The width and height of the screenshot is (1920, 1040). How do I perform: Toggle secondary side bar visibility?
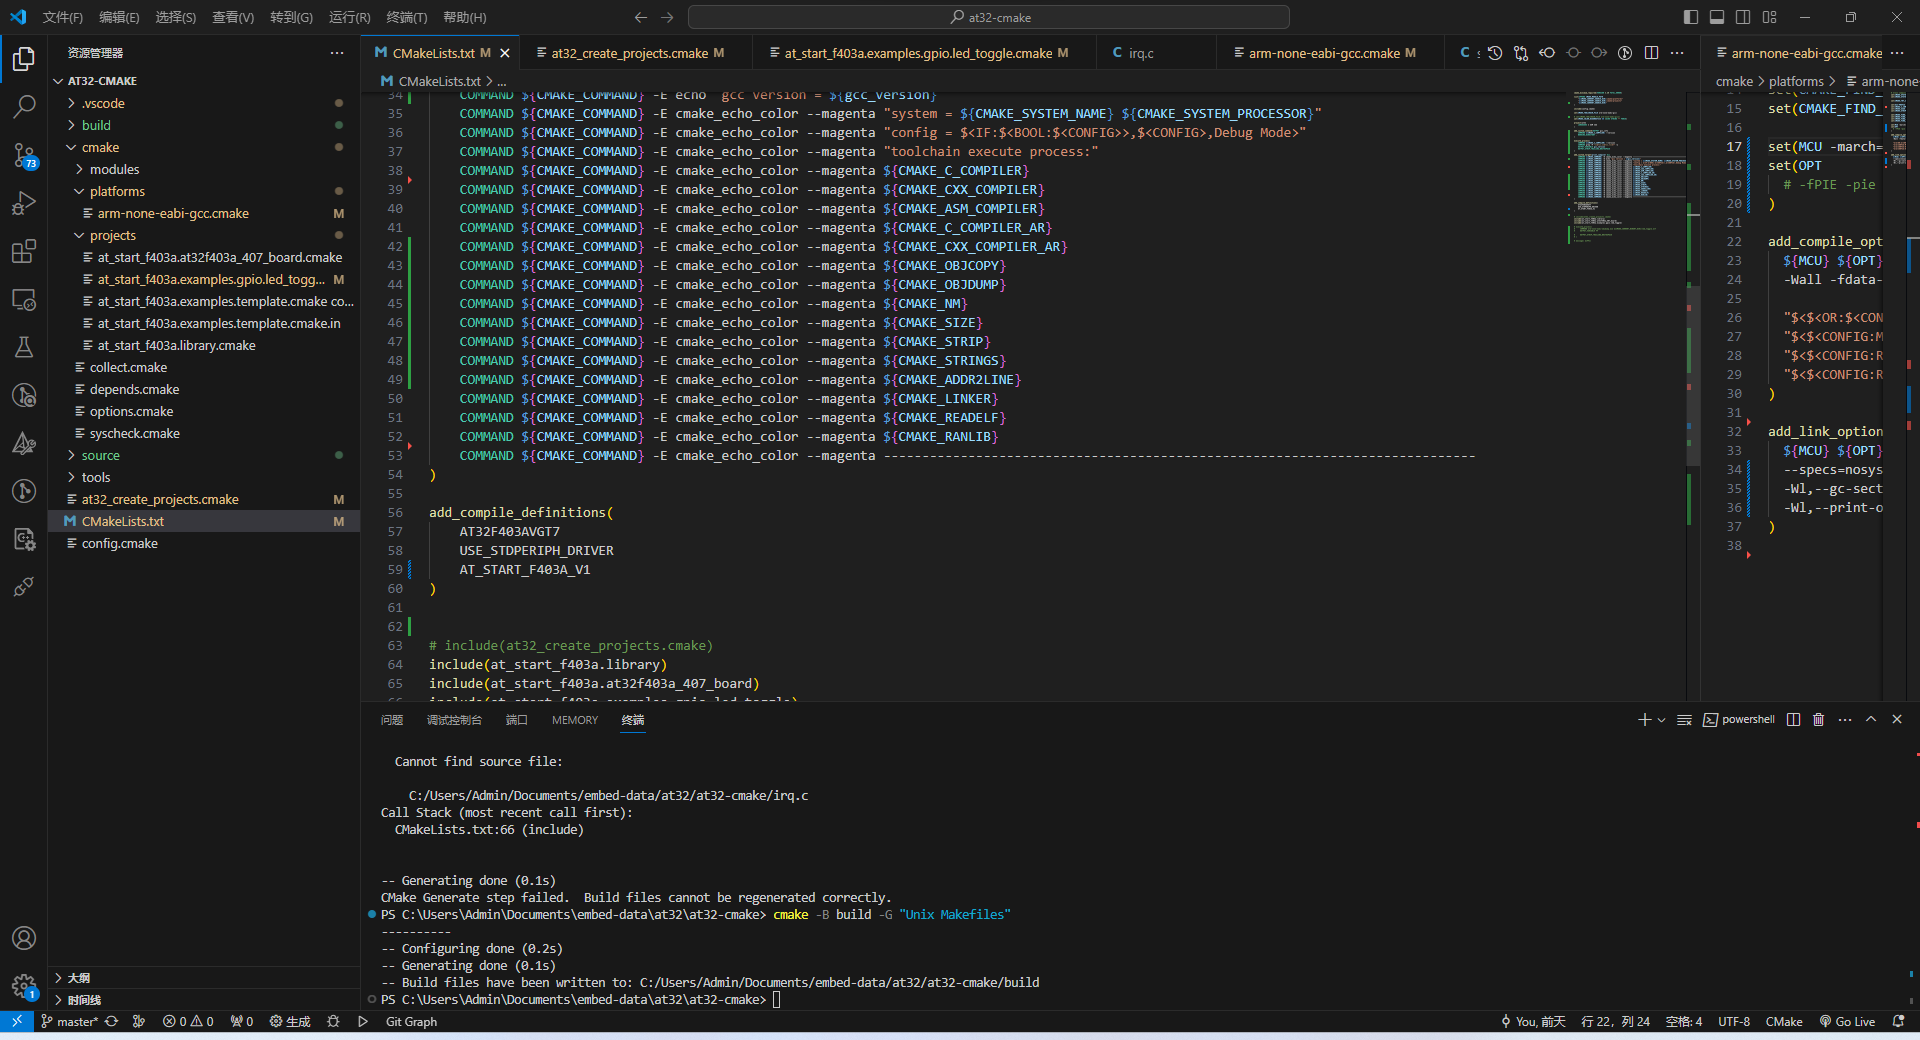(x=1743, y=17)
